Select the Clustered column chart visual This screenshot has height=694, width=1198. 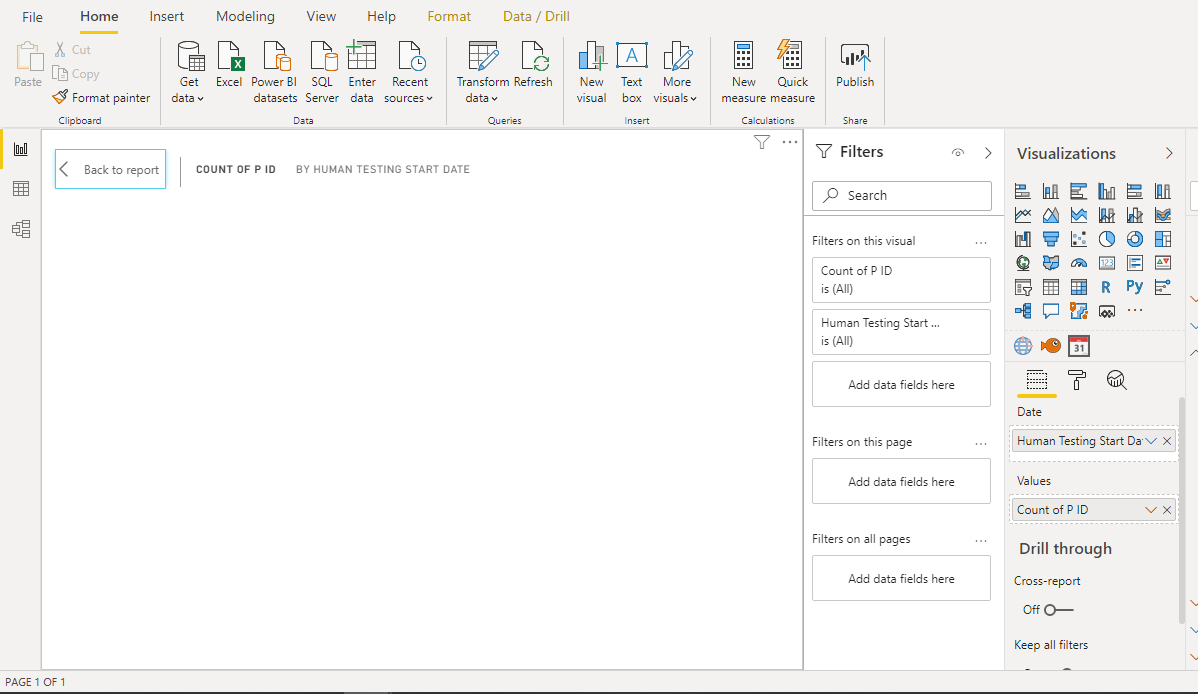[1106, 191]
